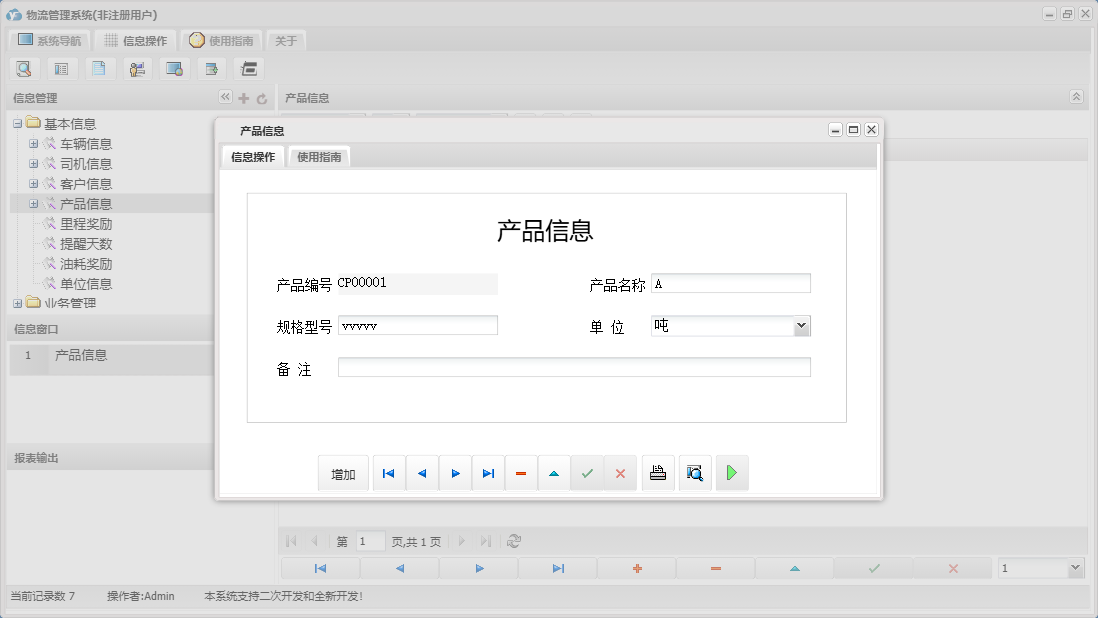The image size is (1098, 618).
Task: Open the search/preview icon in the toolbar
Action: pos(24,68)
